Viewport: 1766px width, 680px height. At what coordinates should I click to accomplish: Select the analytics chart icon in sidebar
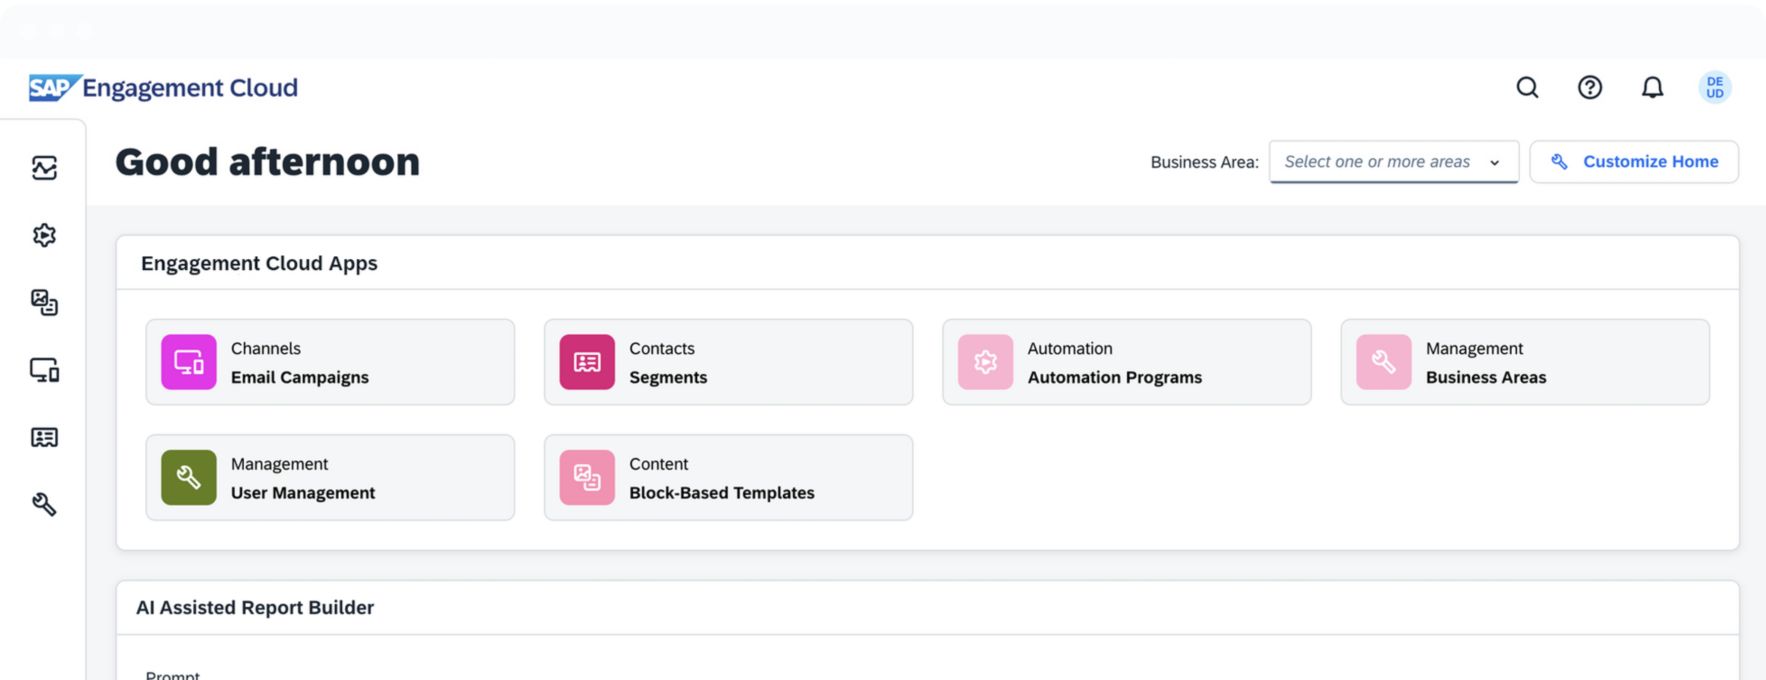[44, 168]
